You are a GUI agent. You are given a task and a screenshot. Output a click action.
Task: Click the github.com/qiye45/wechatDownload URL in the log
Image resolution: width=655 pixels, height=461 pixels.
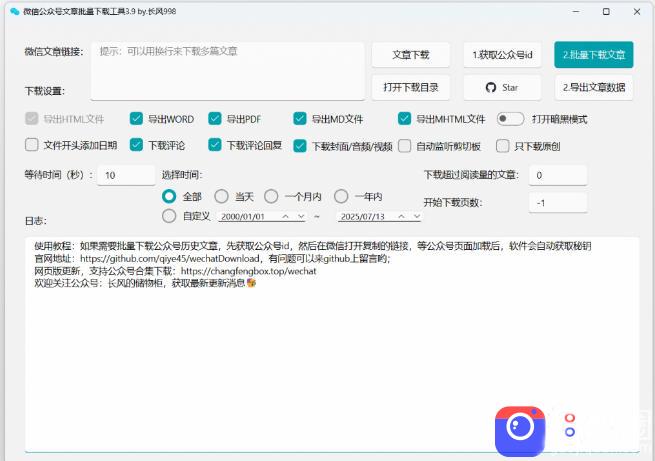[x=170, y=258]
